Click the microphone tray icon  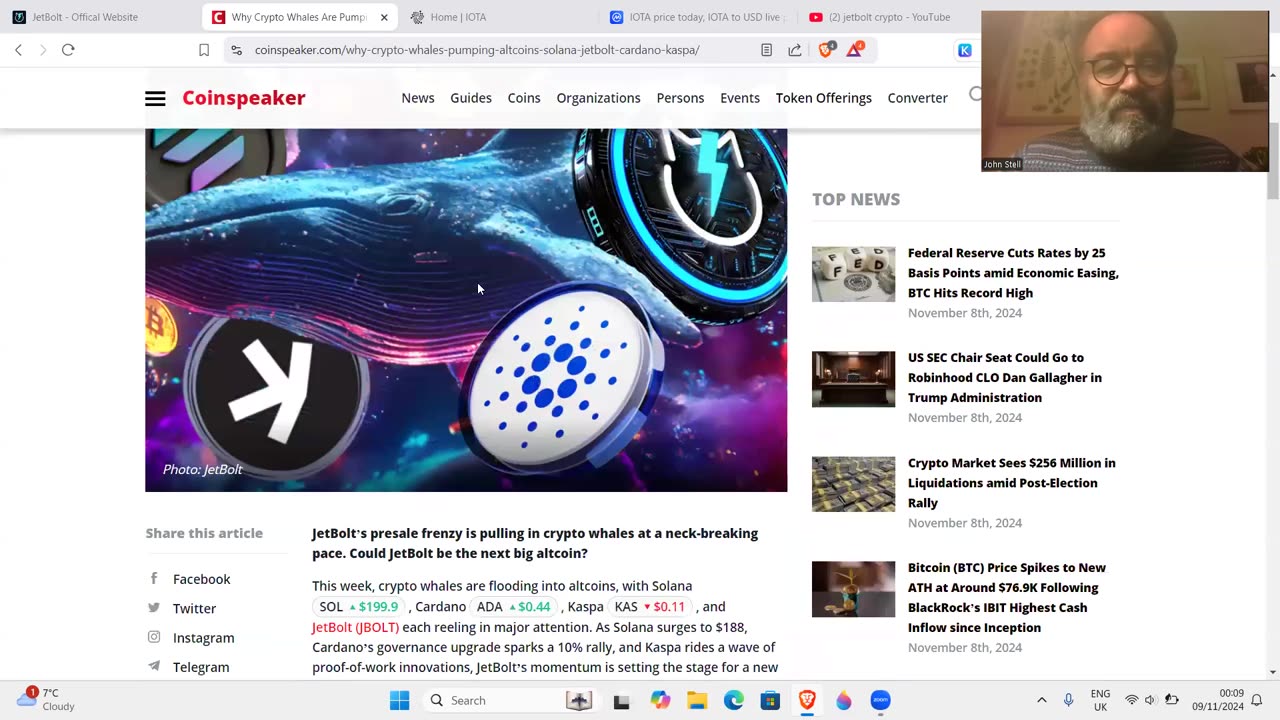(1068, 700)
